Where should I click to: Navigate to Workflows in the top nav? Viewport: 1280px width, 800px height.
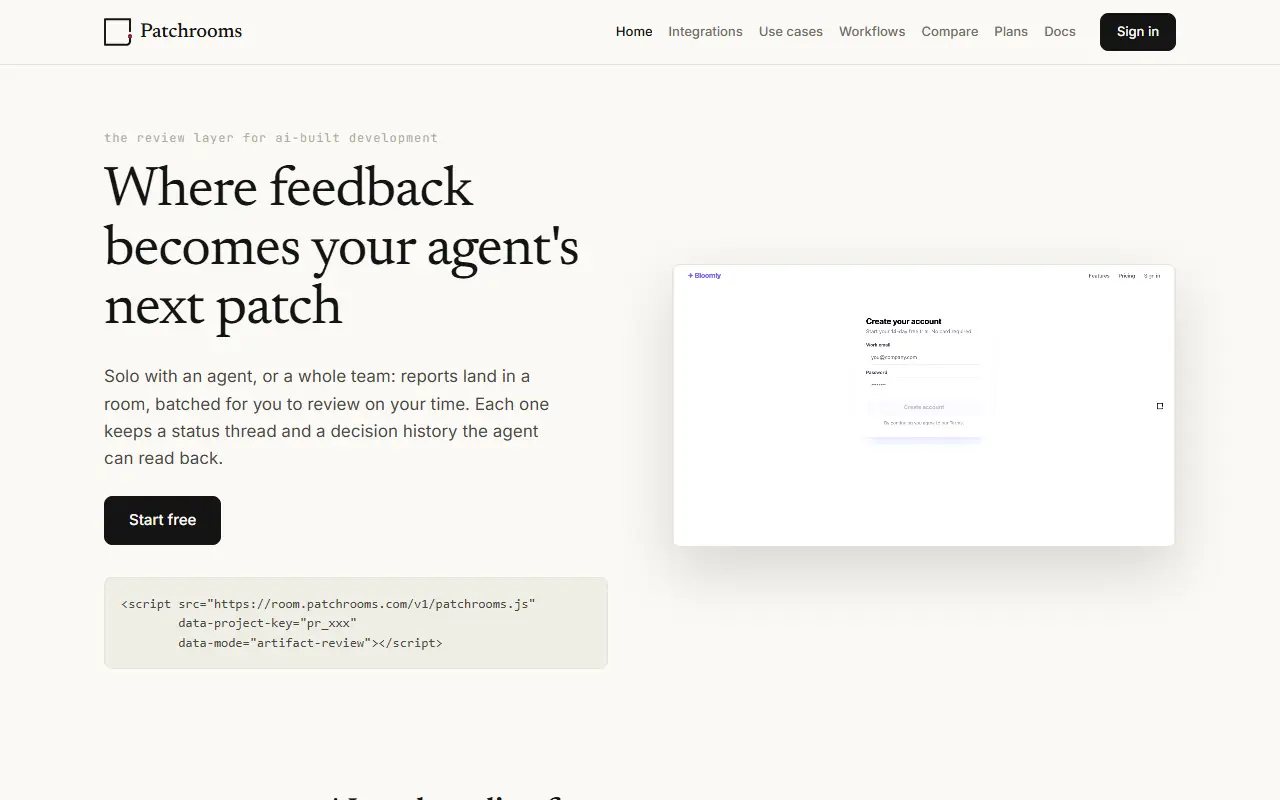(872, 32)
